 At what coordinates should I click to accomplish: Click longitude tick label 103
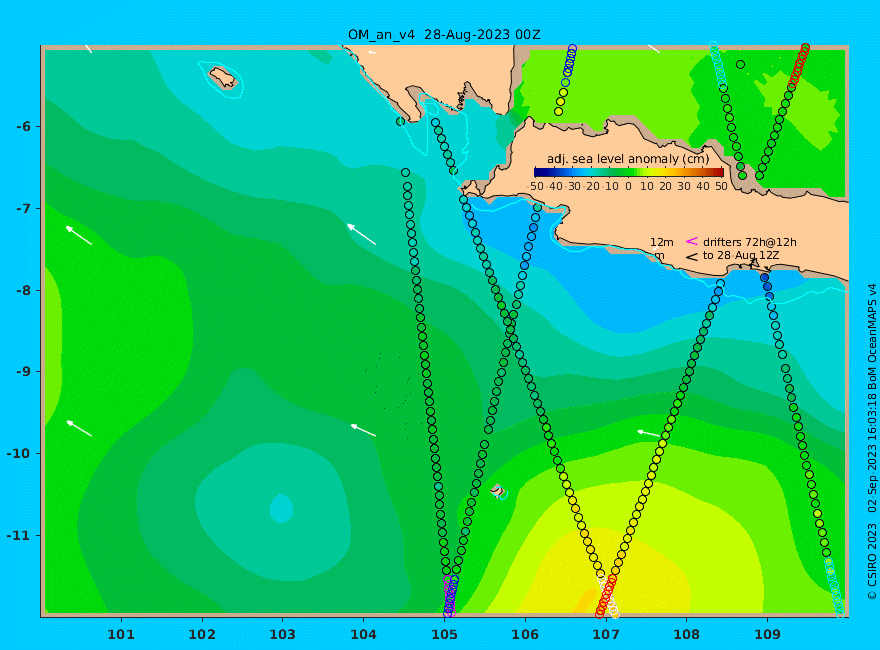click(282, 635)
